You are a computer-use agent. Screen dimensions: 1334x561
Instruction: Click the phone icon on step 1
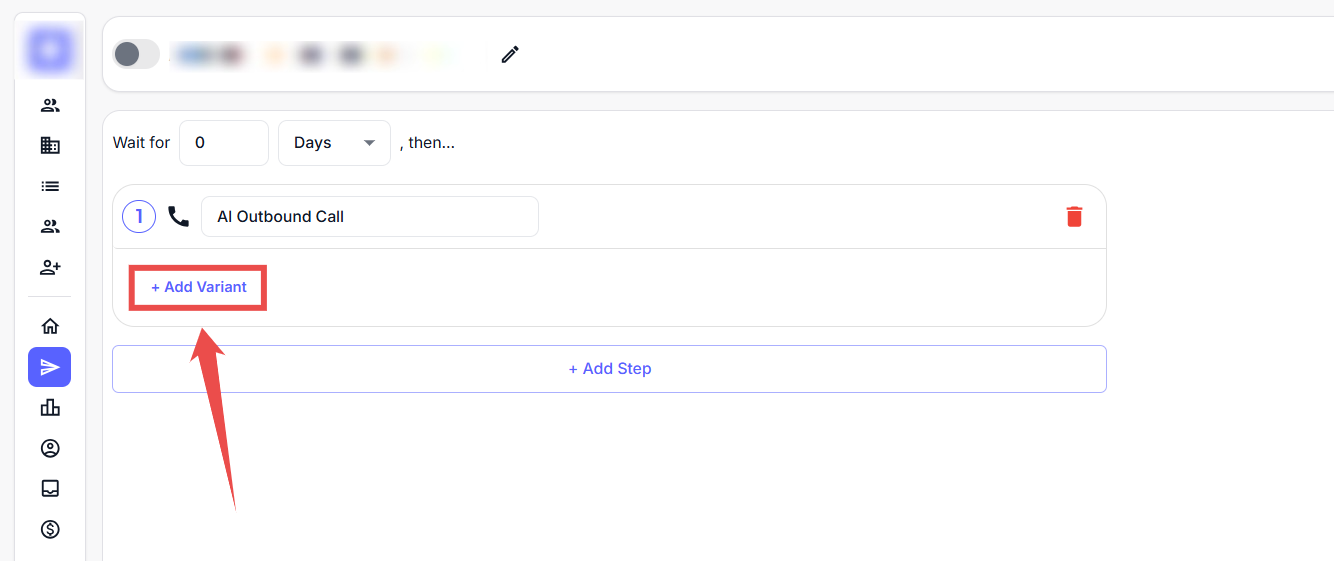click(x=178, y=216)
